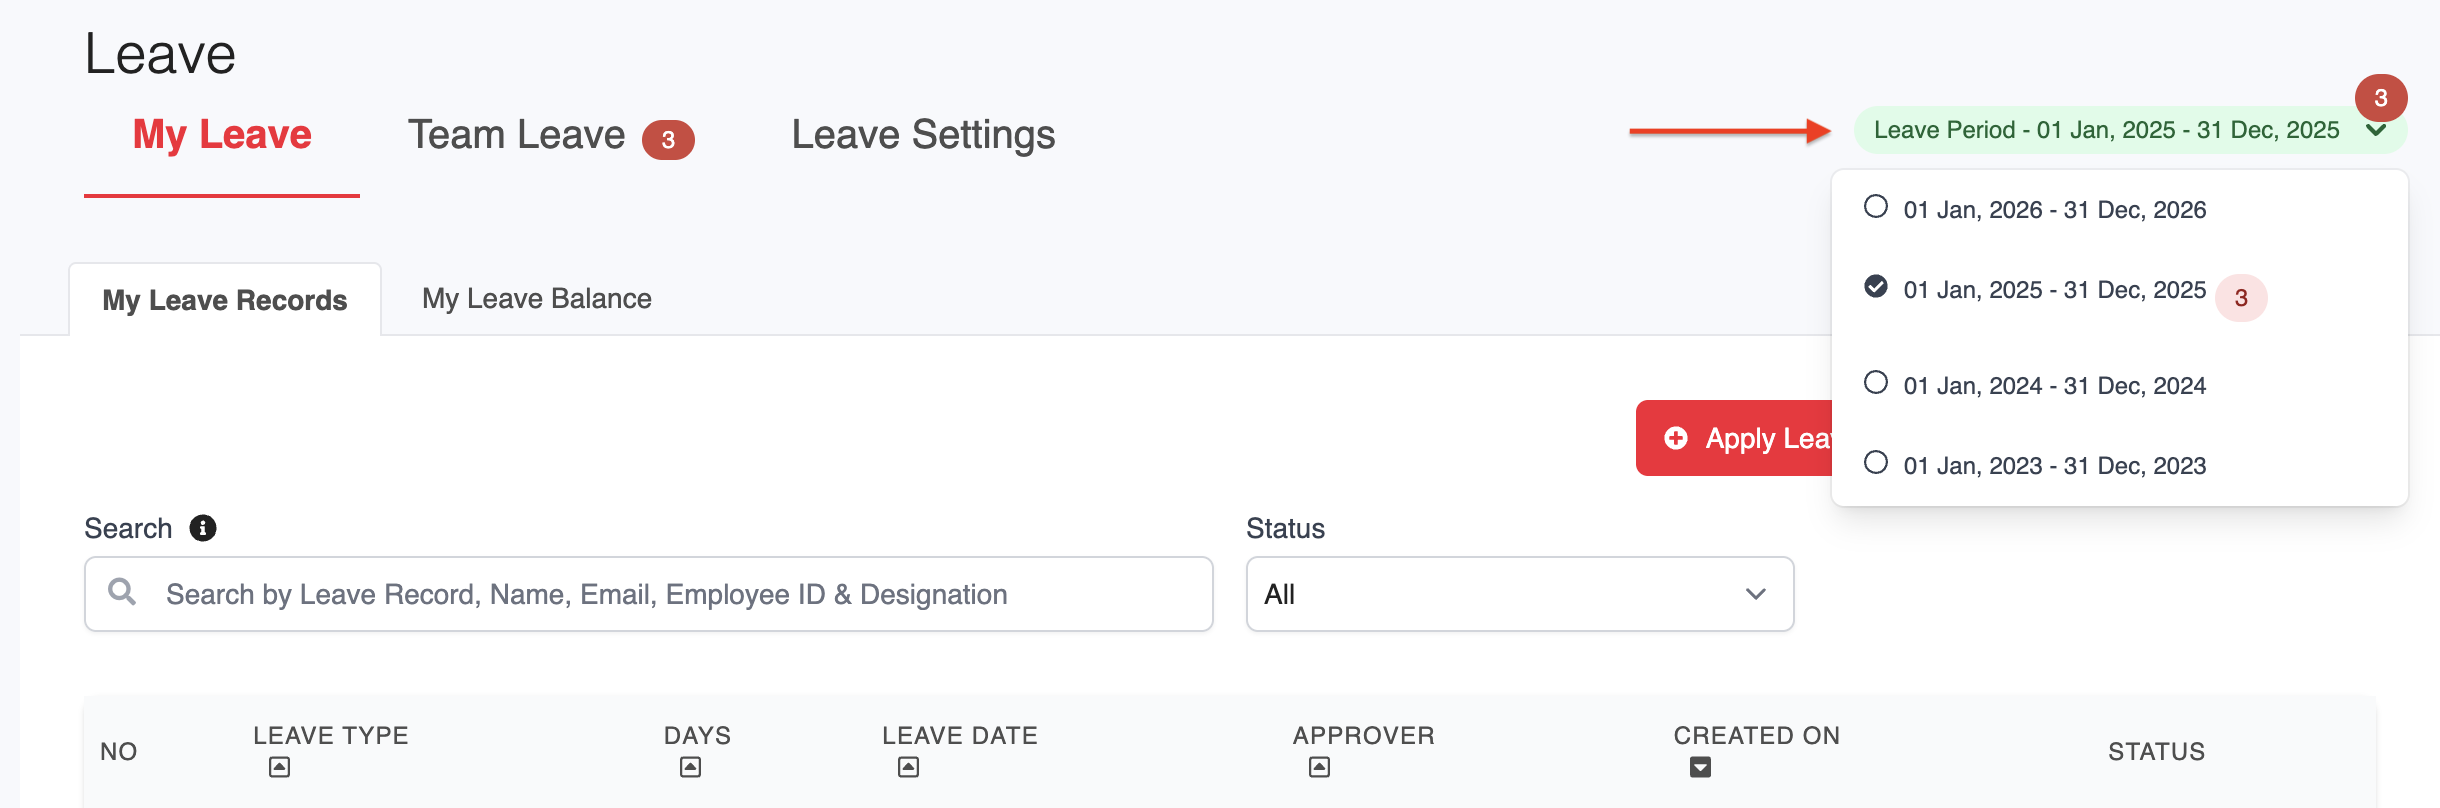
Task: Select the My Leave Records tab
Action: pos(225,300)
